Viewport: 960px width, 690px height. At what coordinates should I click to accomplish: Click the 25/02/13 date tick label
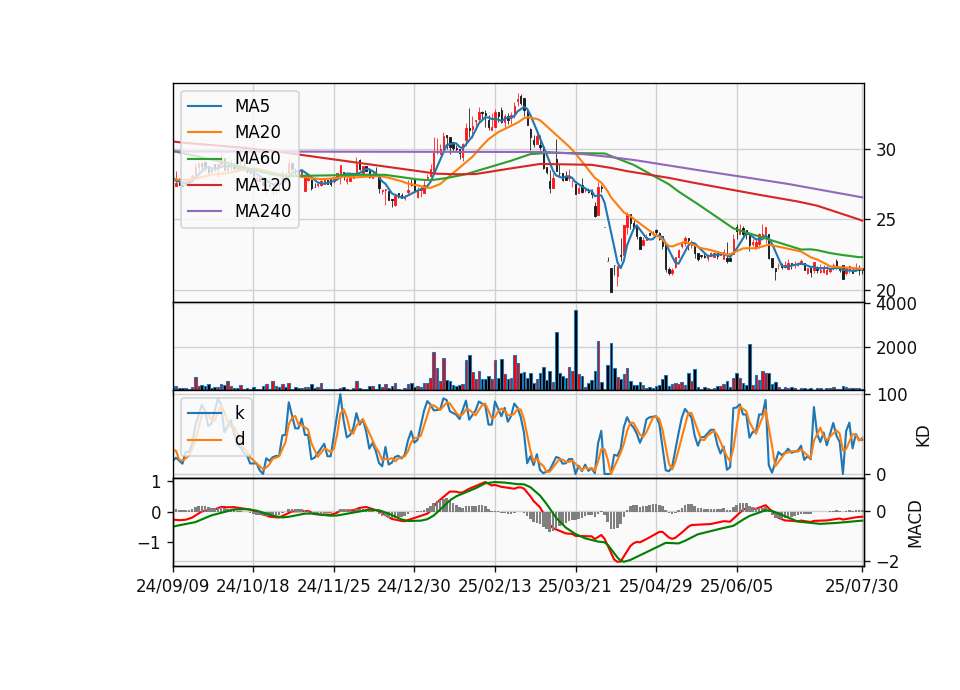pyautogui.click(x=495, y=586)
